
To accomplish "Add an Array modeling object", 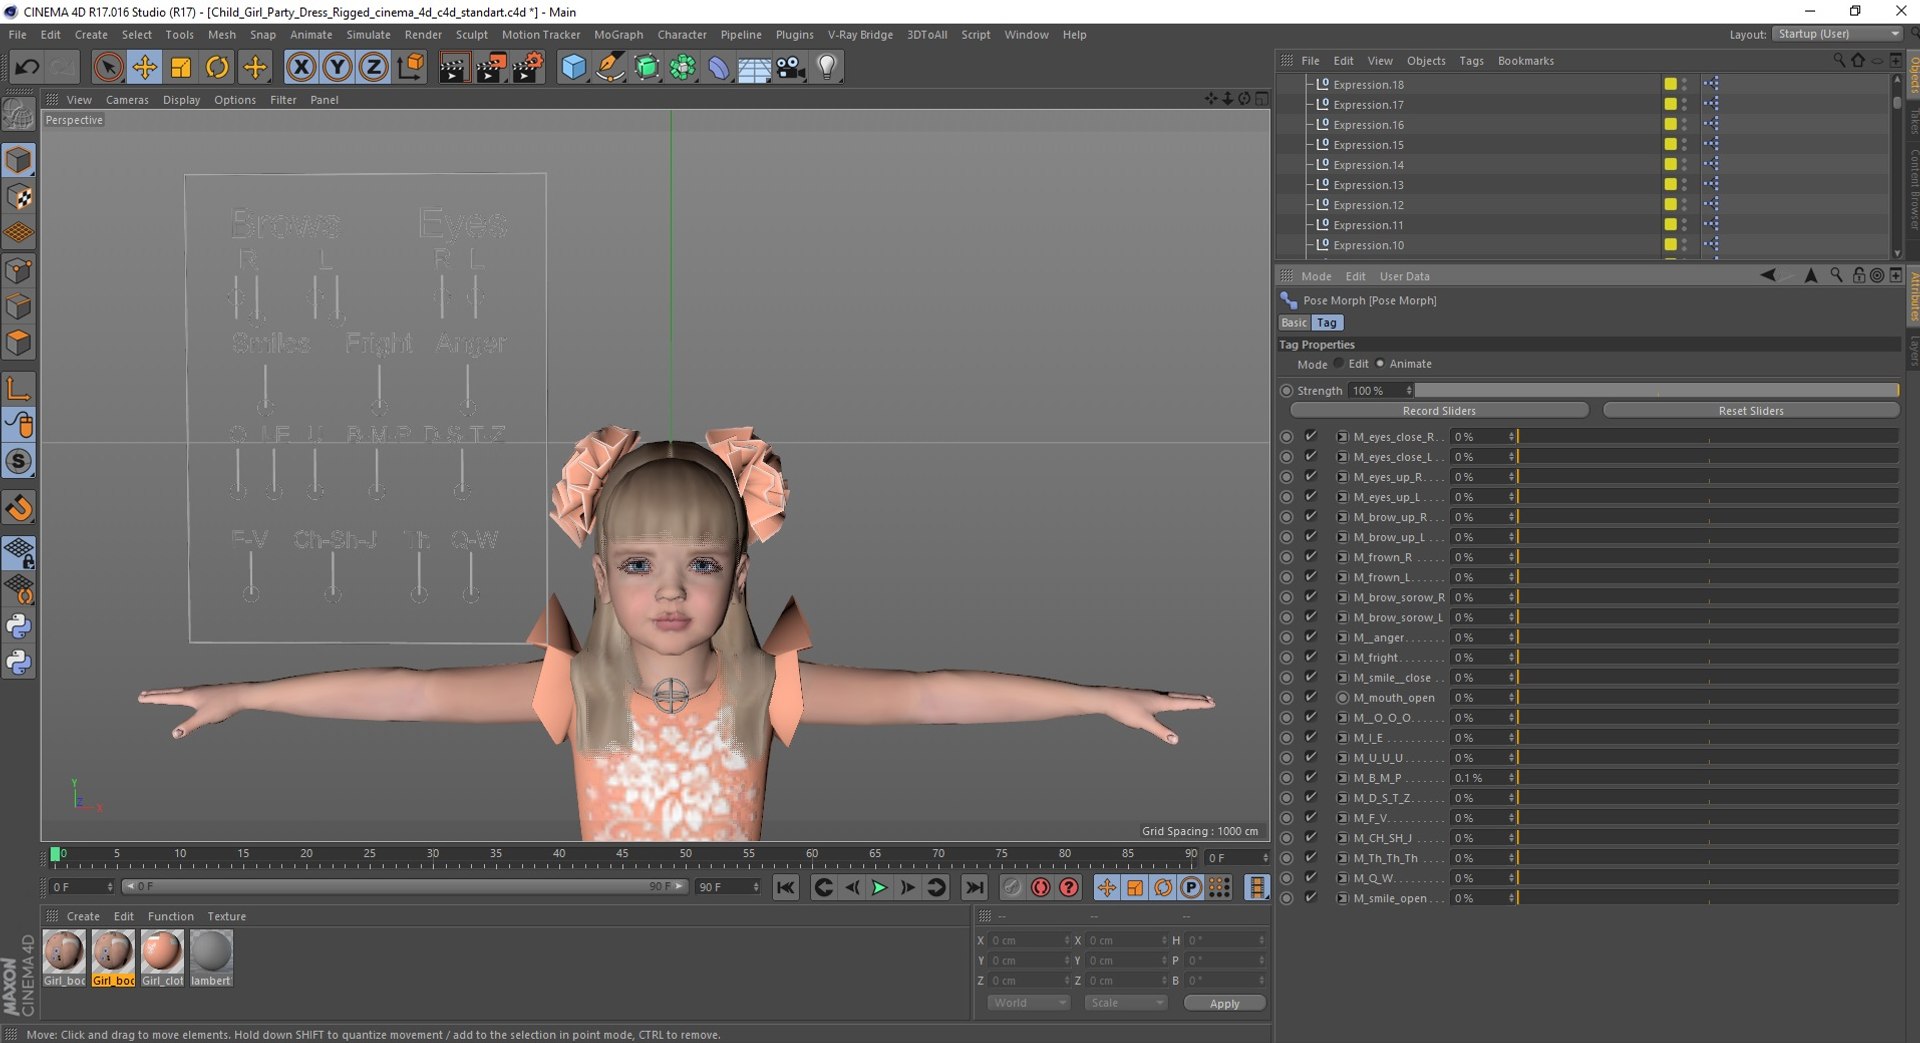I will click(x=683, y=67).
